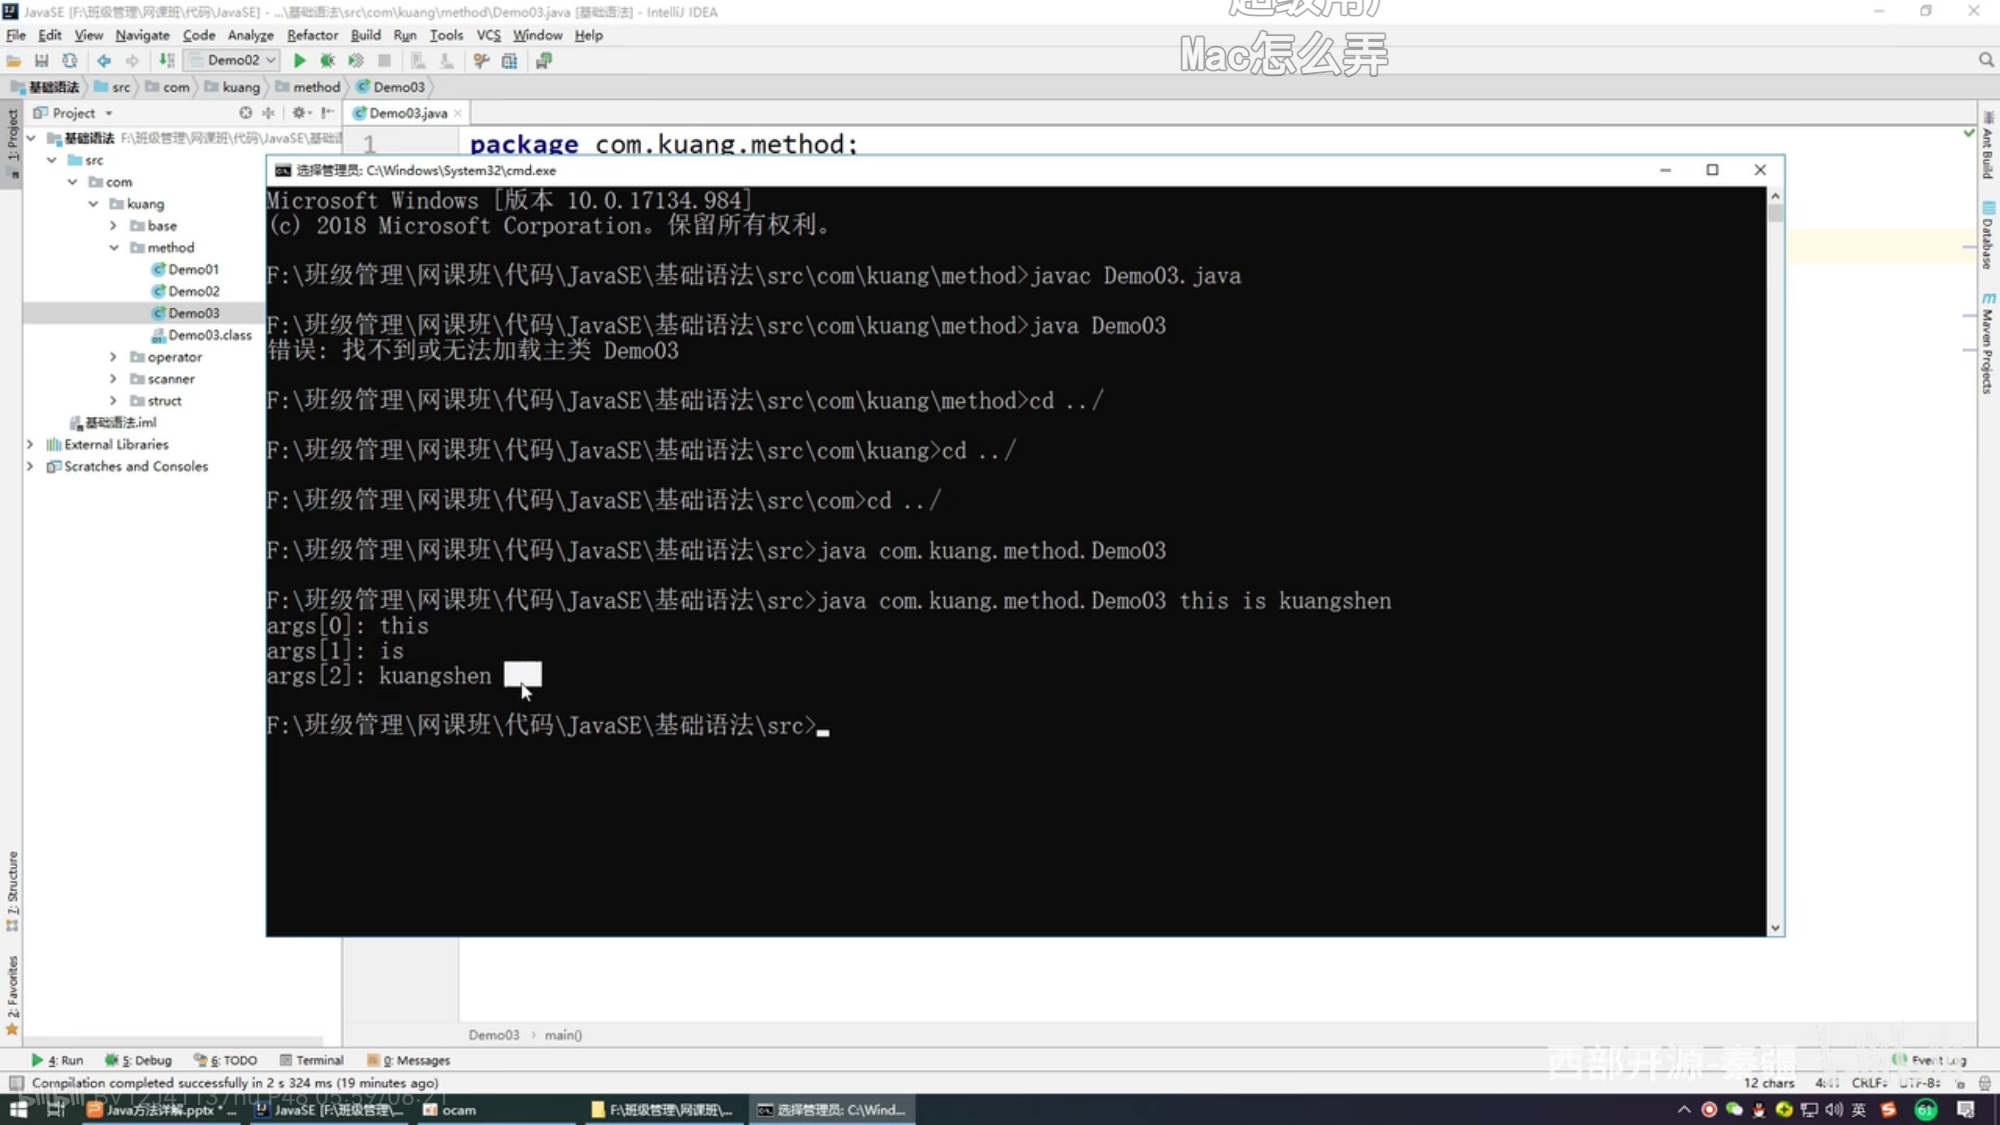Screen dimensions: 2000x1125
Task: Start debugging with the green bug icon
Action: (x=327, y=61)
